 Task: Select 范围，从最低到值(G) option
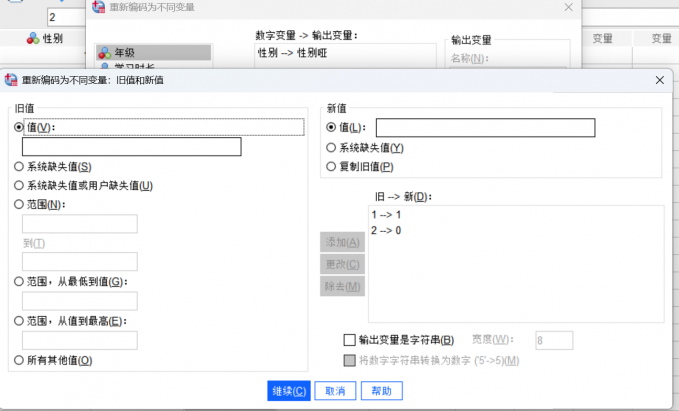[x=19, y=282]
